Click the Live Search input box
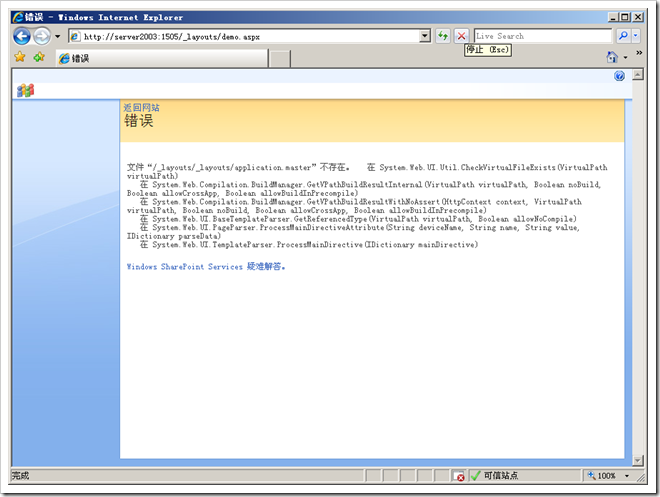 pyautogui.click(x=543, y=36)
